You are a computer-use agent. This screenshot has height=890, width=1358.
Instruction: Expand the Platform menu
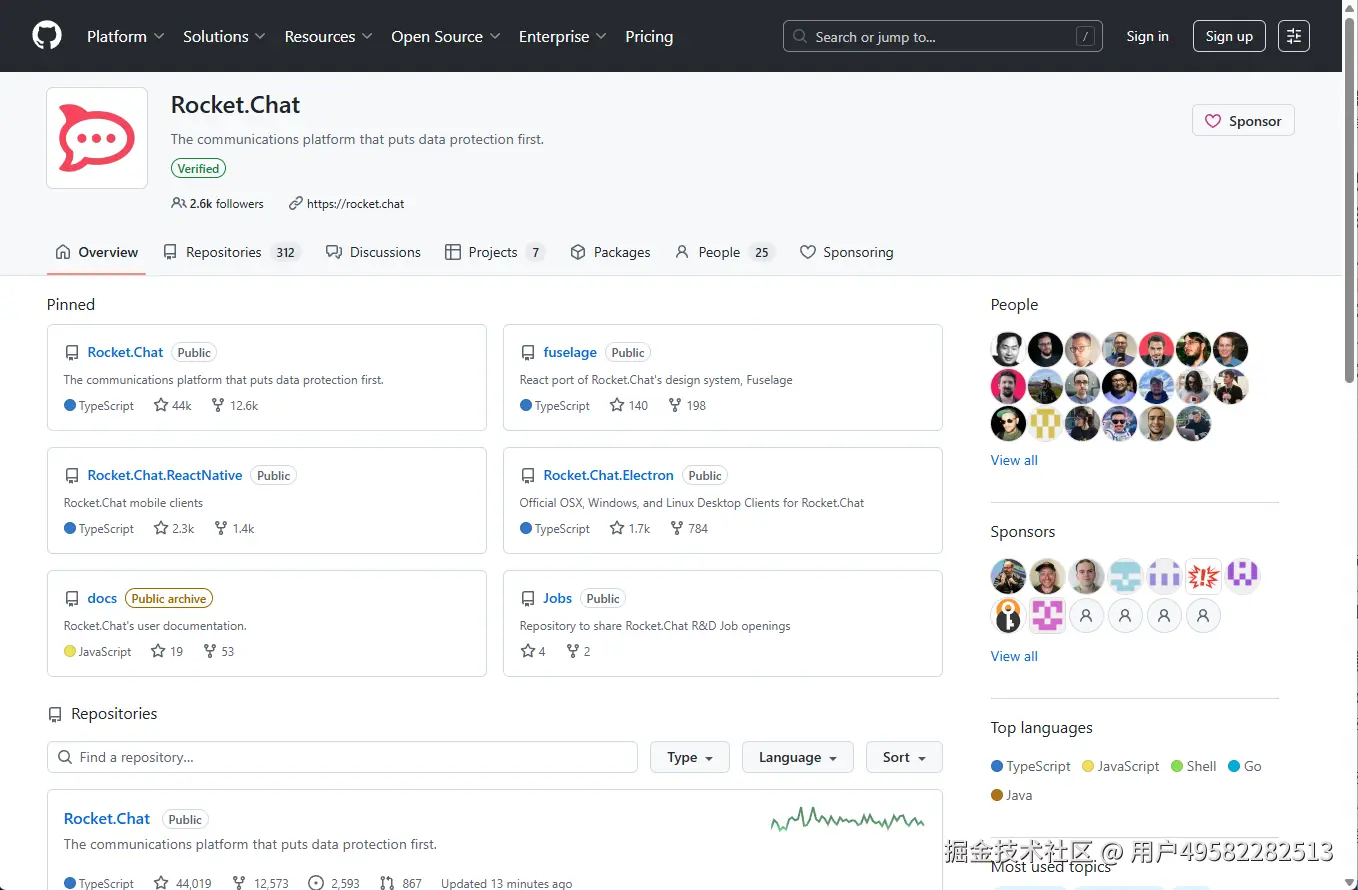click(x=125, y=36)
